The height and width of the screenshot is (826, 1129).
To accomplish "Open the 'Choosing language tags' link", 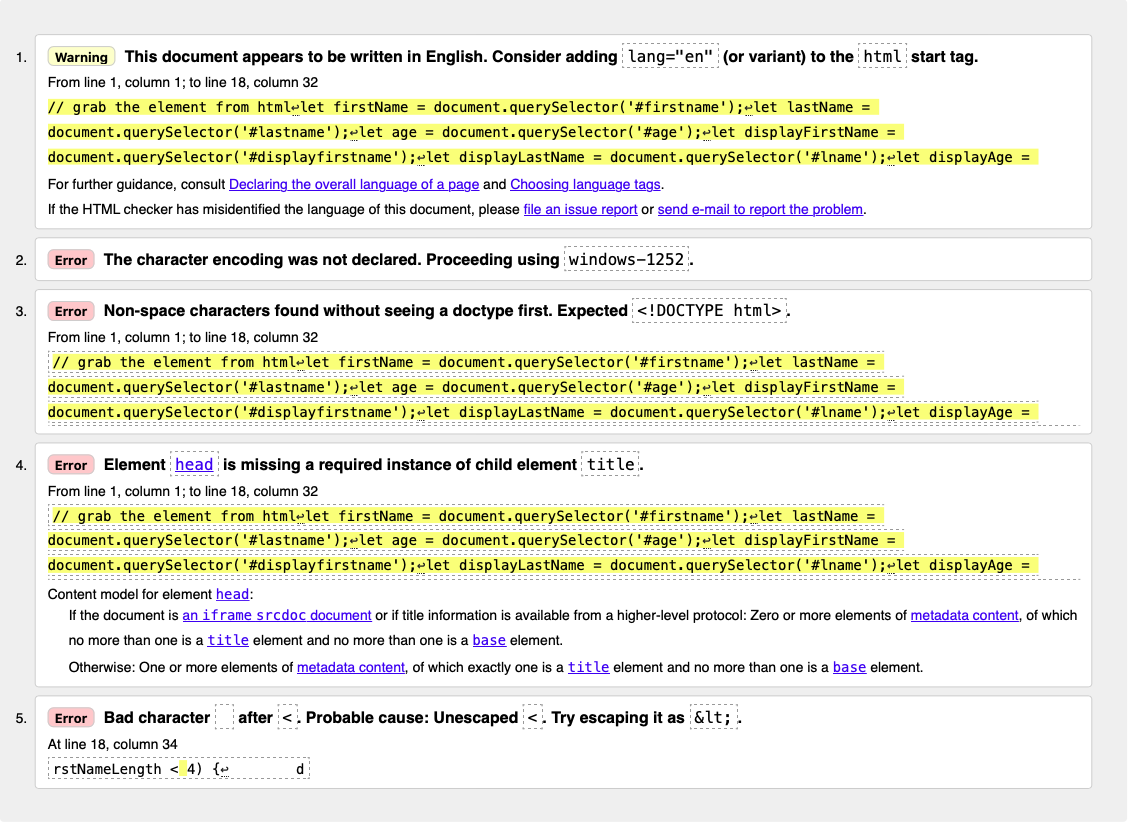I will [585, 184].
